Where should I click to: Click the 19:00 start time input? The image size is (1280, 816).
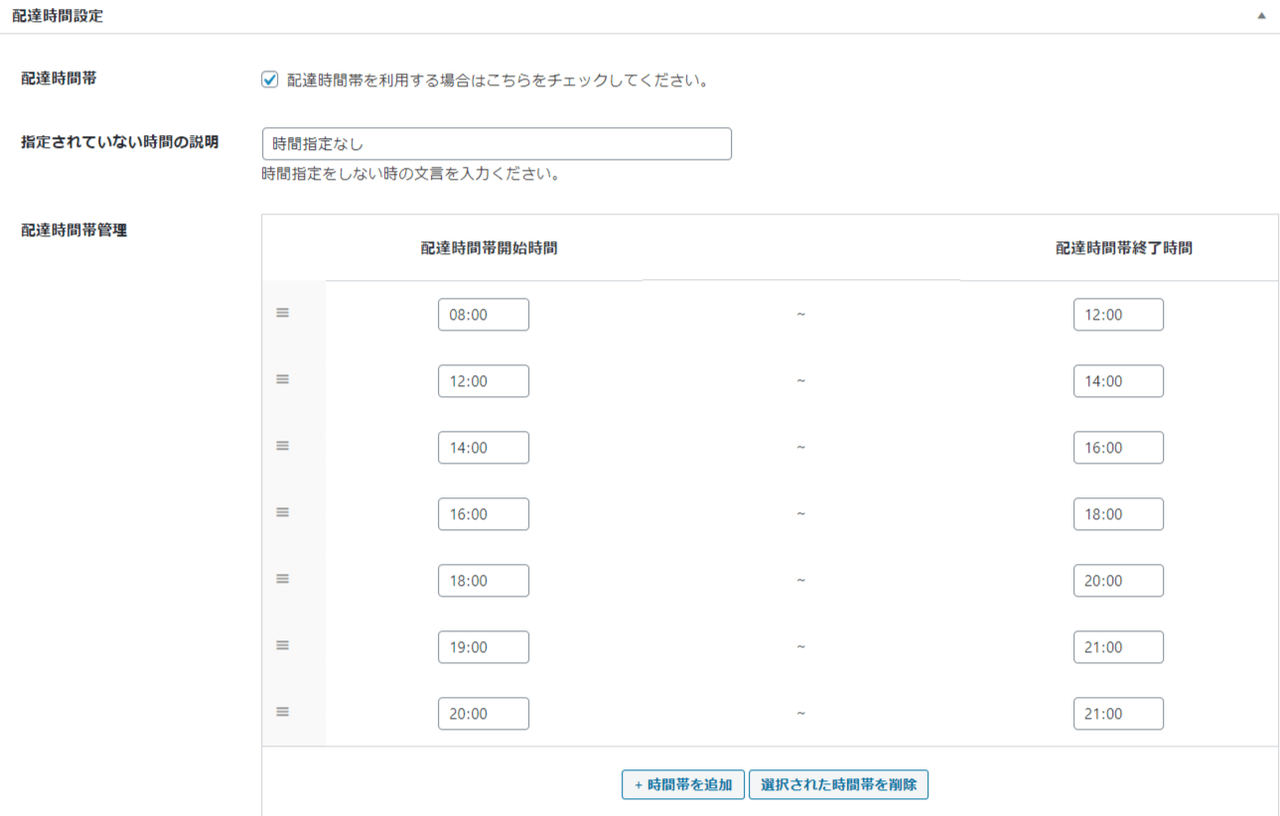coord(483,648)
